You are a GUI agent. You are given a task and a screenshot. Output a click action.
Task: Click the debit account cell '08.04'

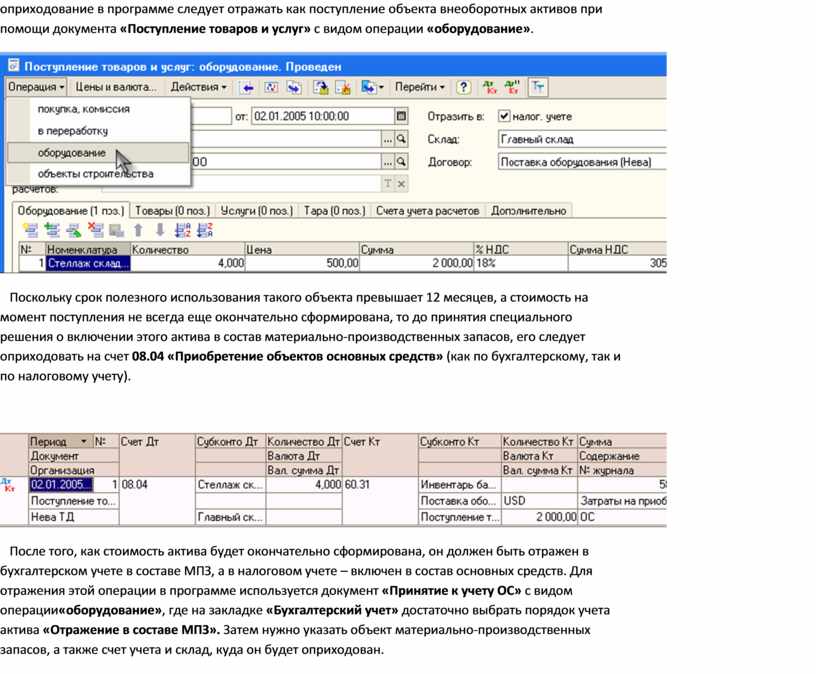[157, 485]
